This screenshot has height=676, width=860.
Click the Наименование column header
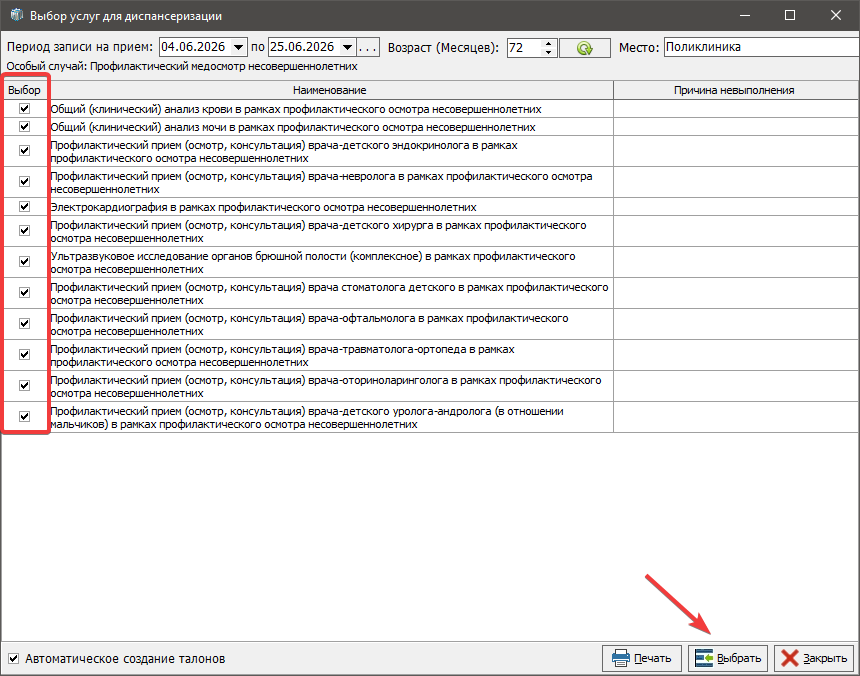pos(330,90)
